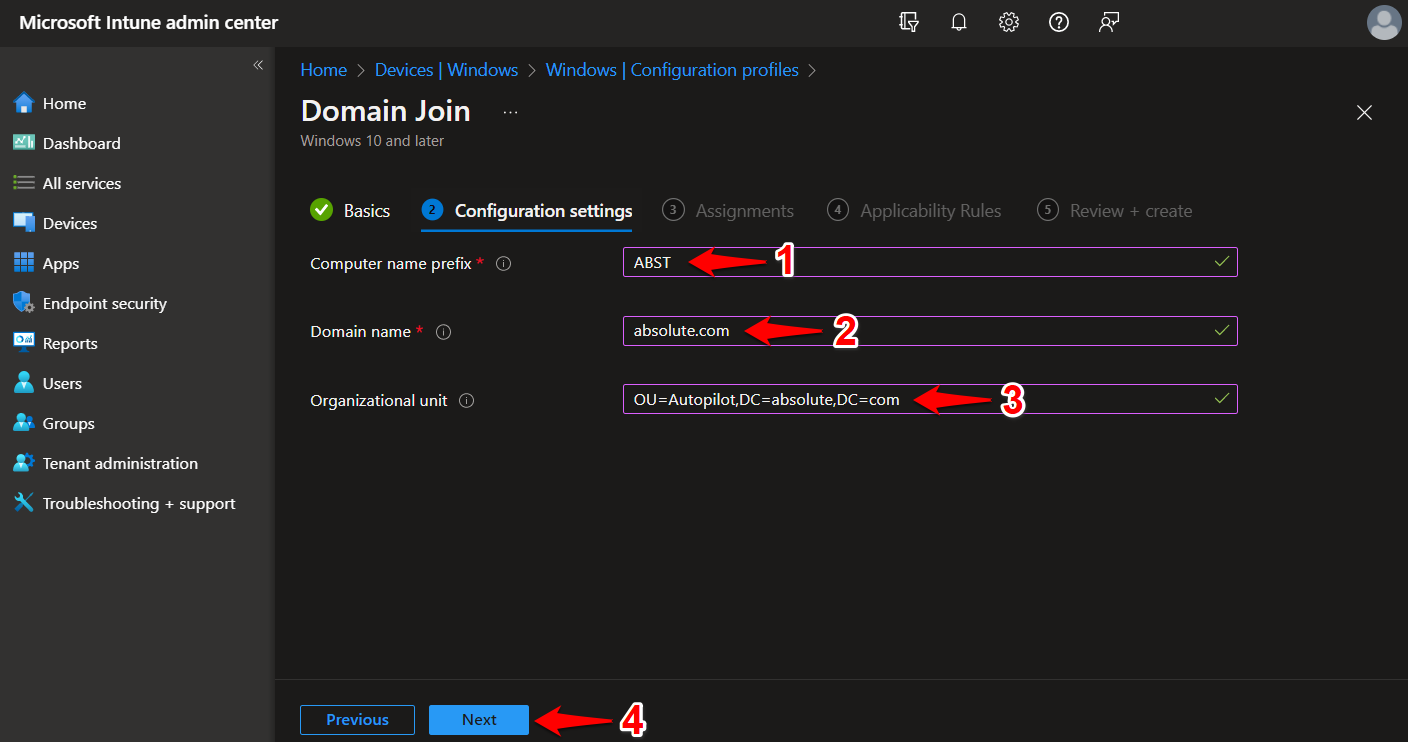Open the Assignments step

[745, 210]
